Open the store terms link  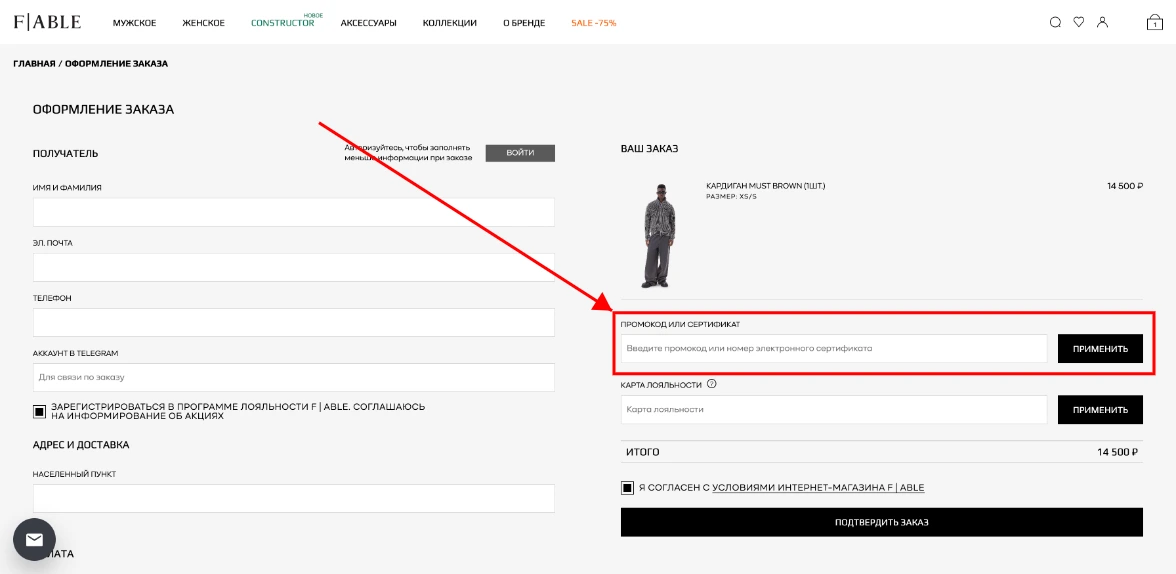(x=818, y=488)
